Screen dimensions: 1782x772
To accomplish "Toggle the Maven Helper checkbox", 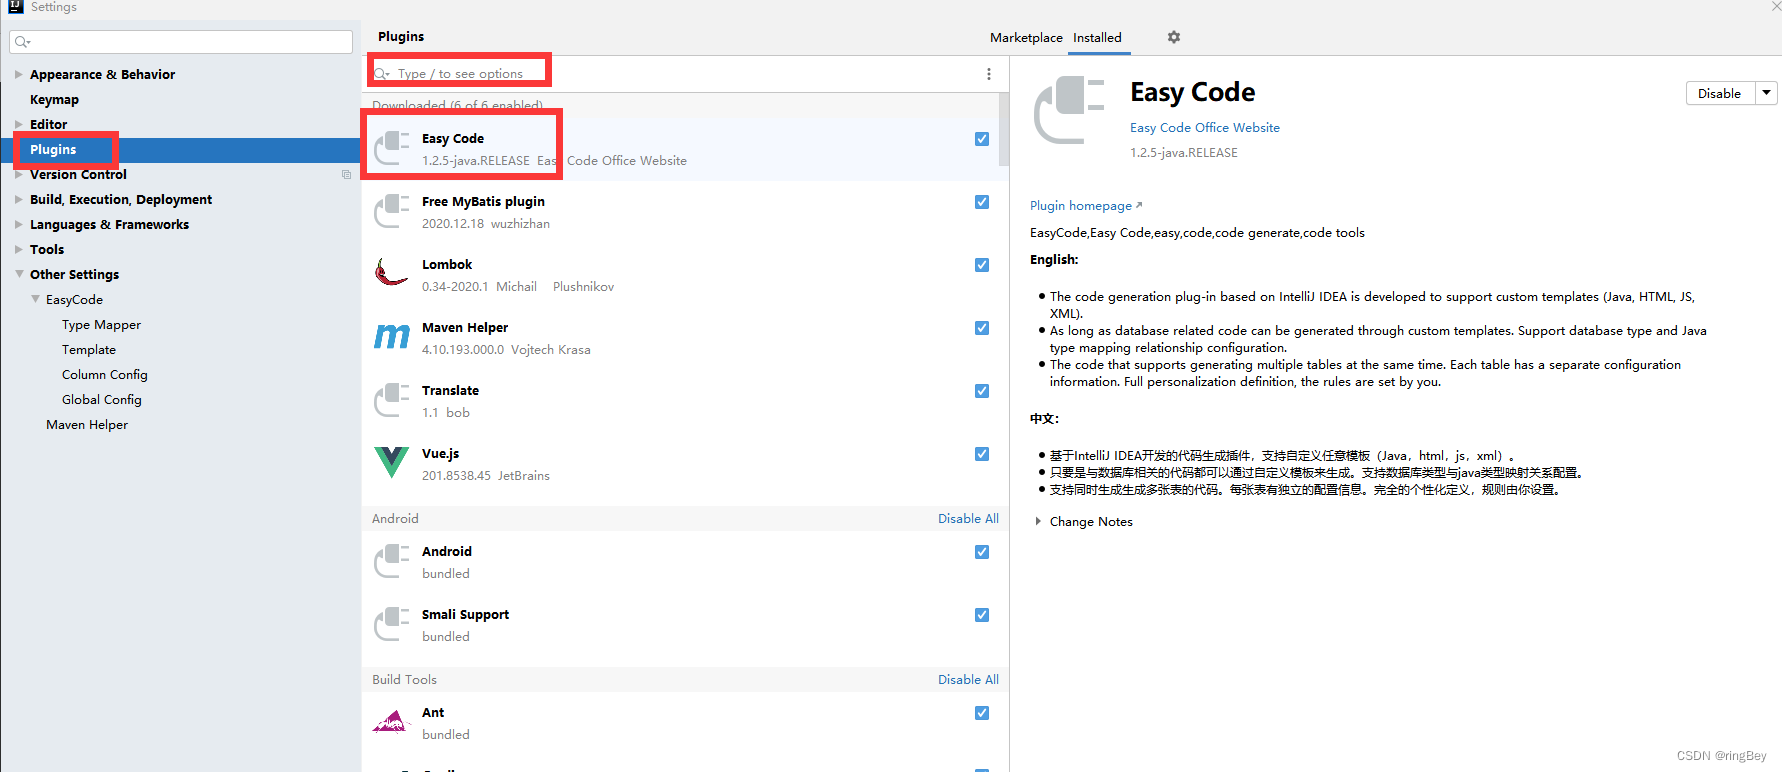I will coord(982,328).
